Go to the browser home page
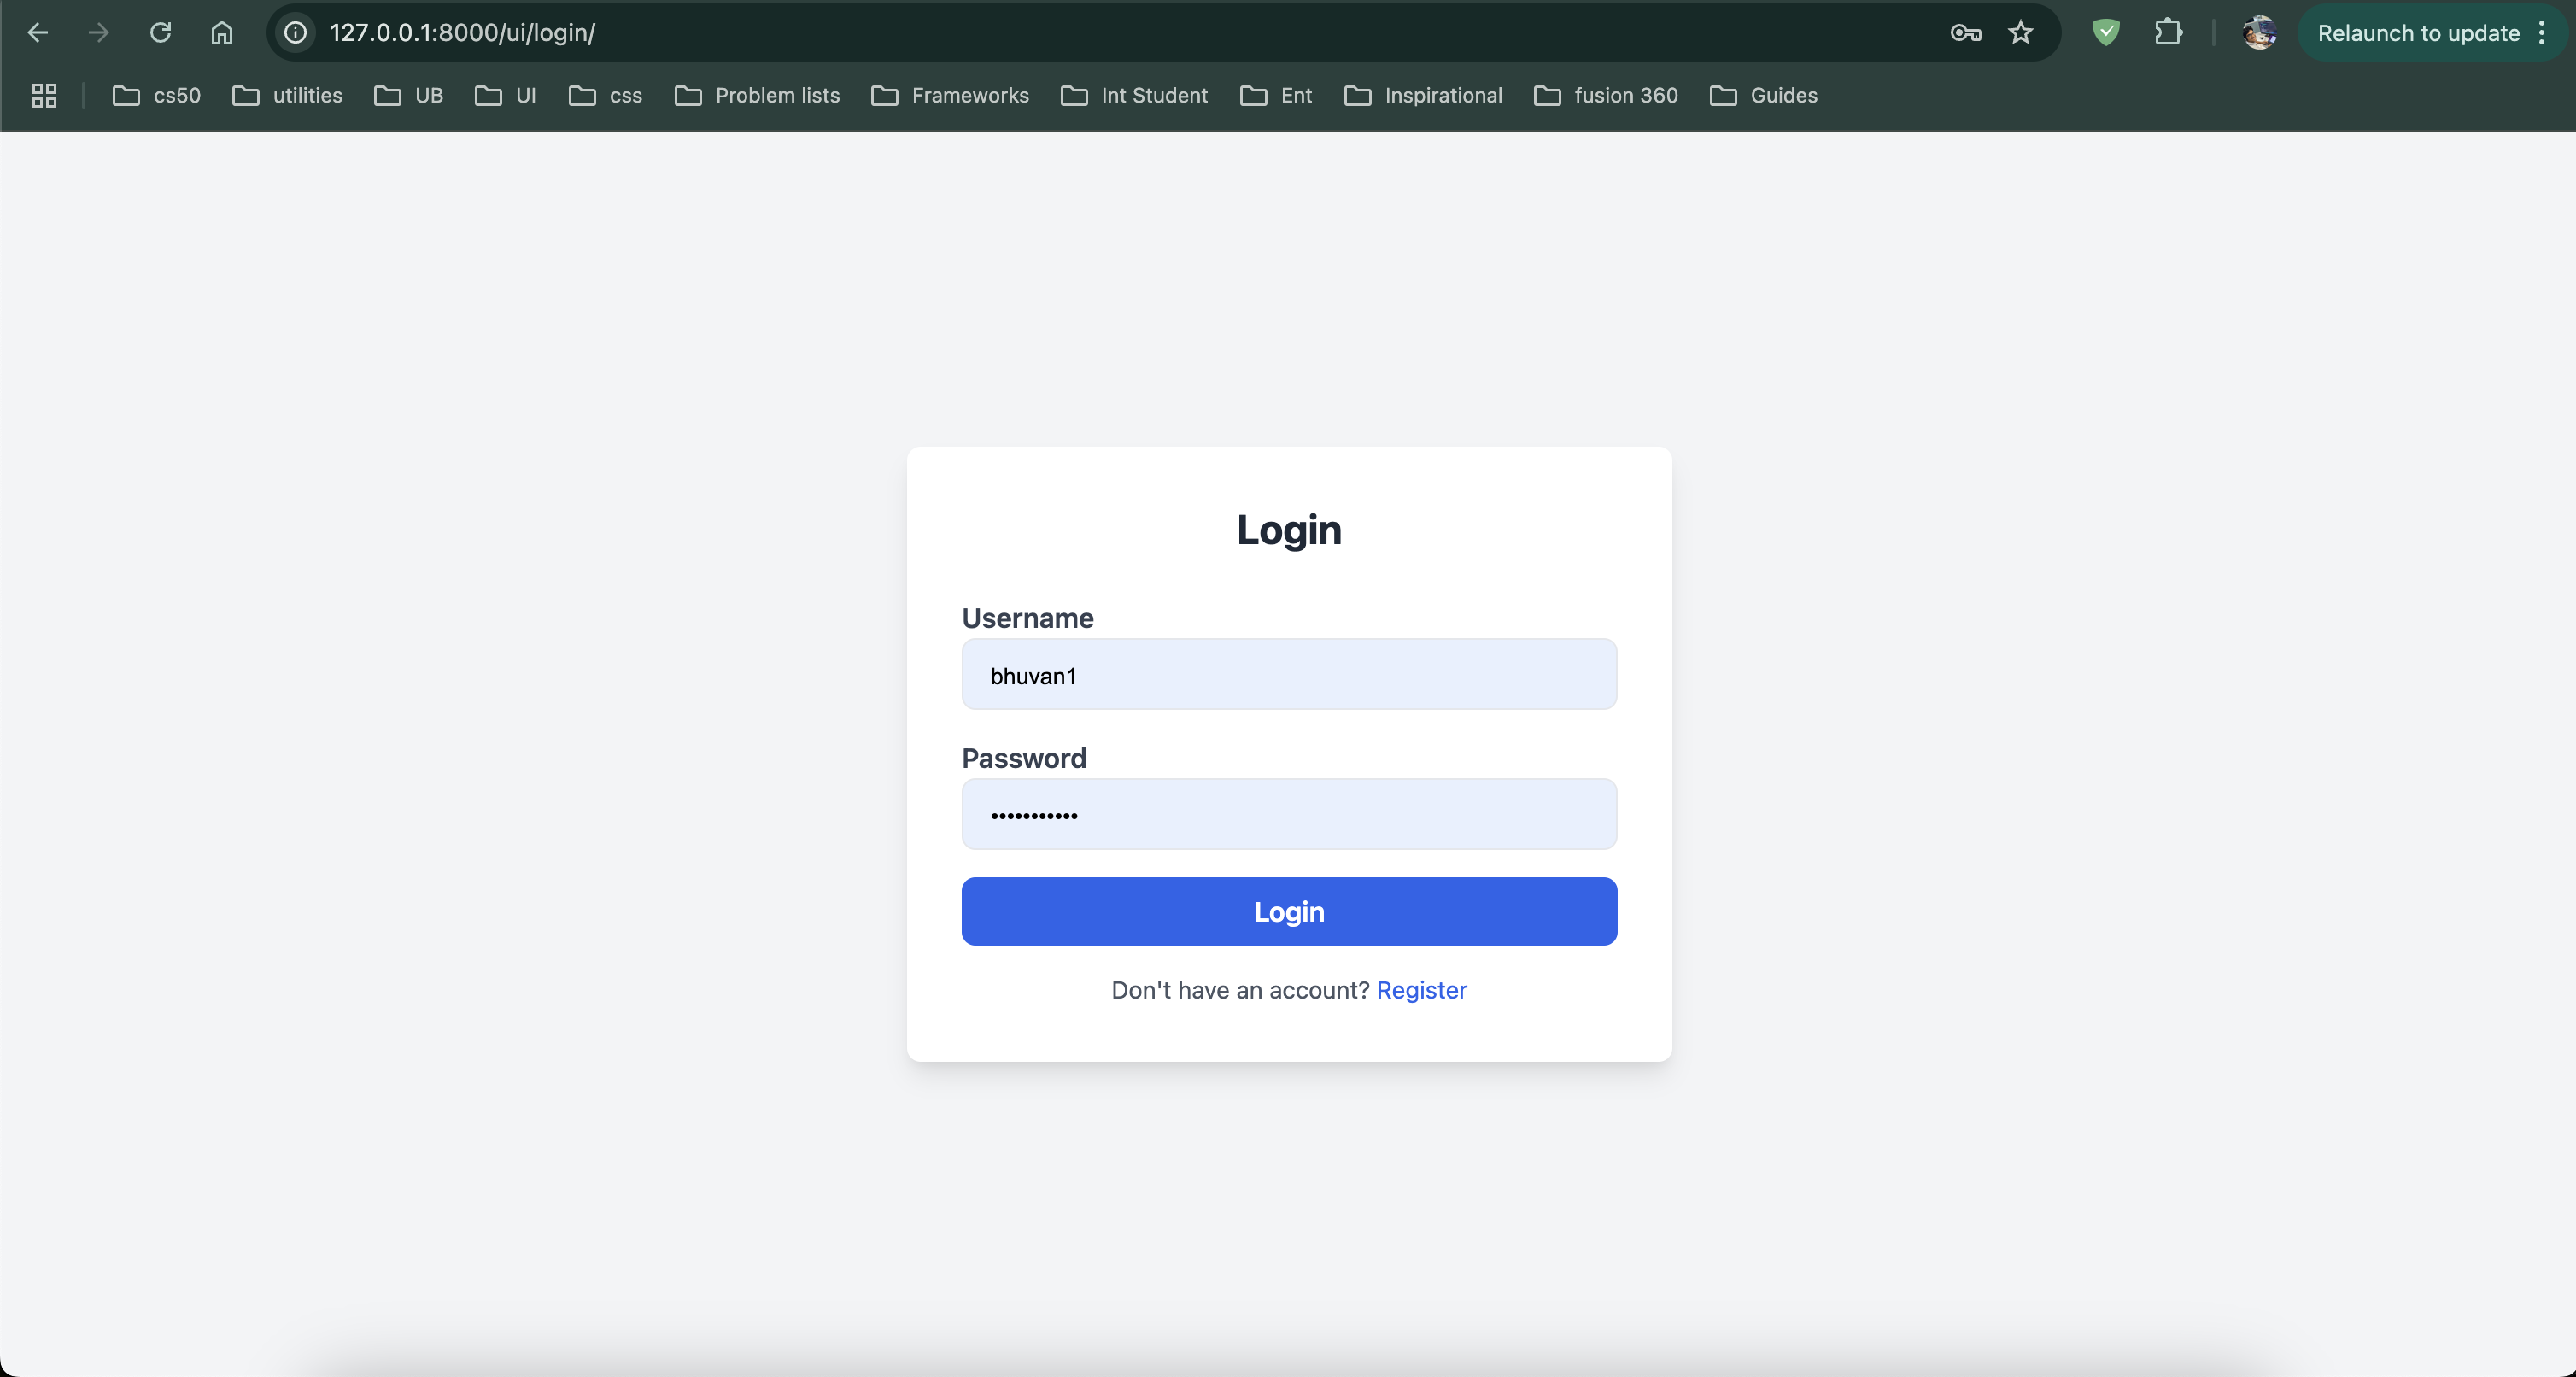Image resolution: width=2576 pixels, height=1377 pixels. click(x=222, y=33)
